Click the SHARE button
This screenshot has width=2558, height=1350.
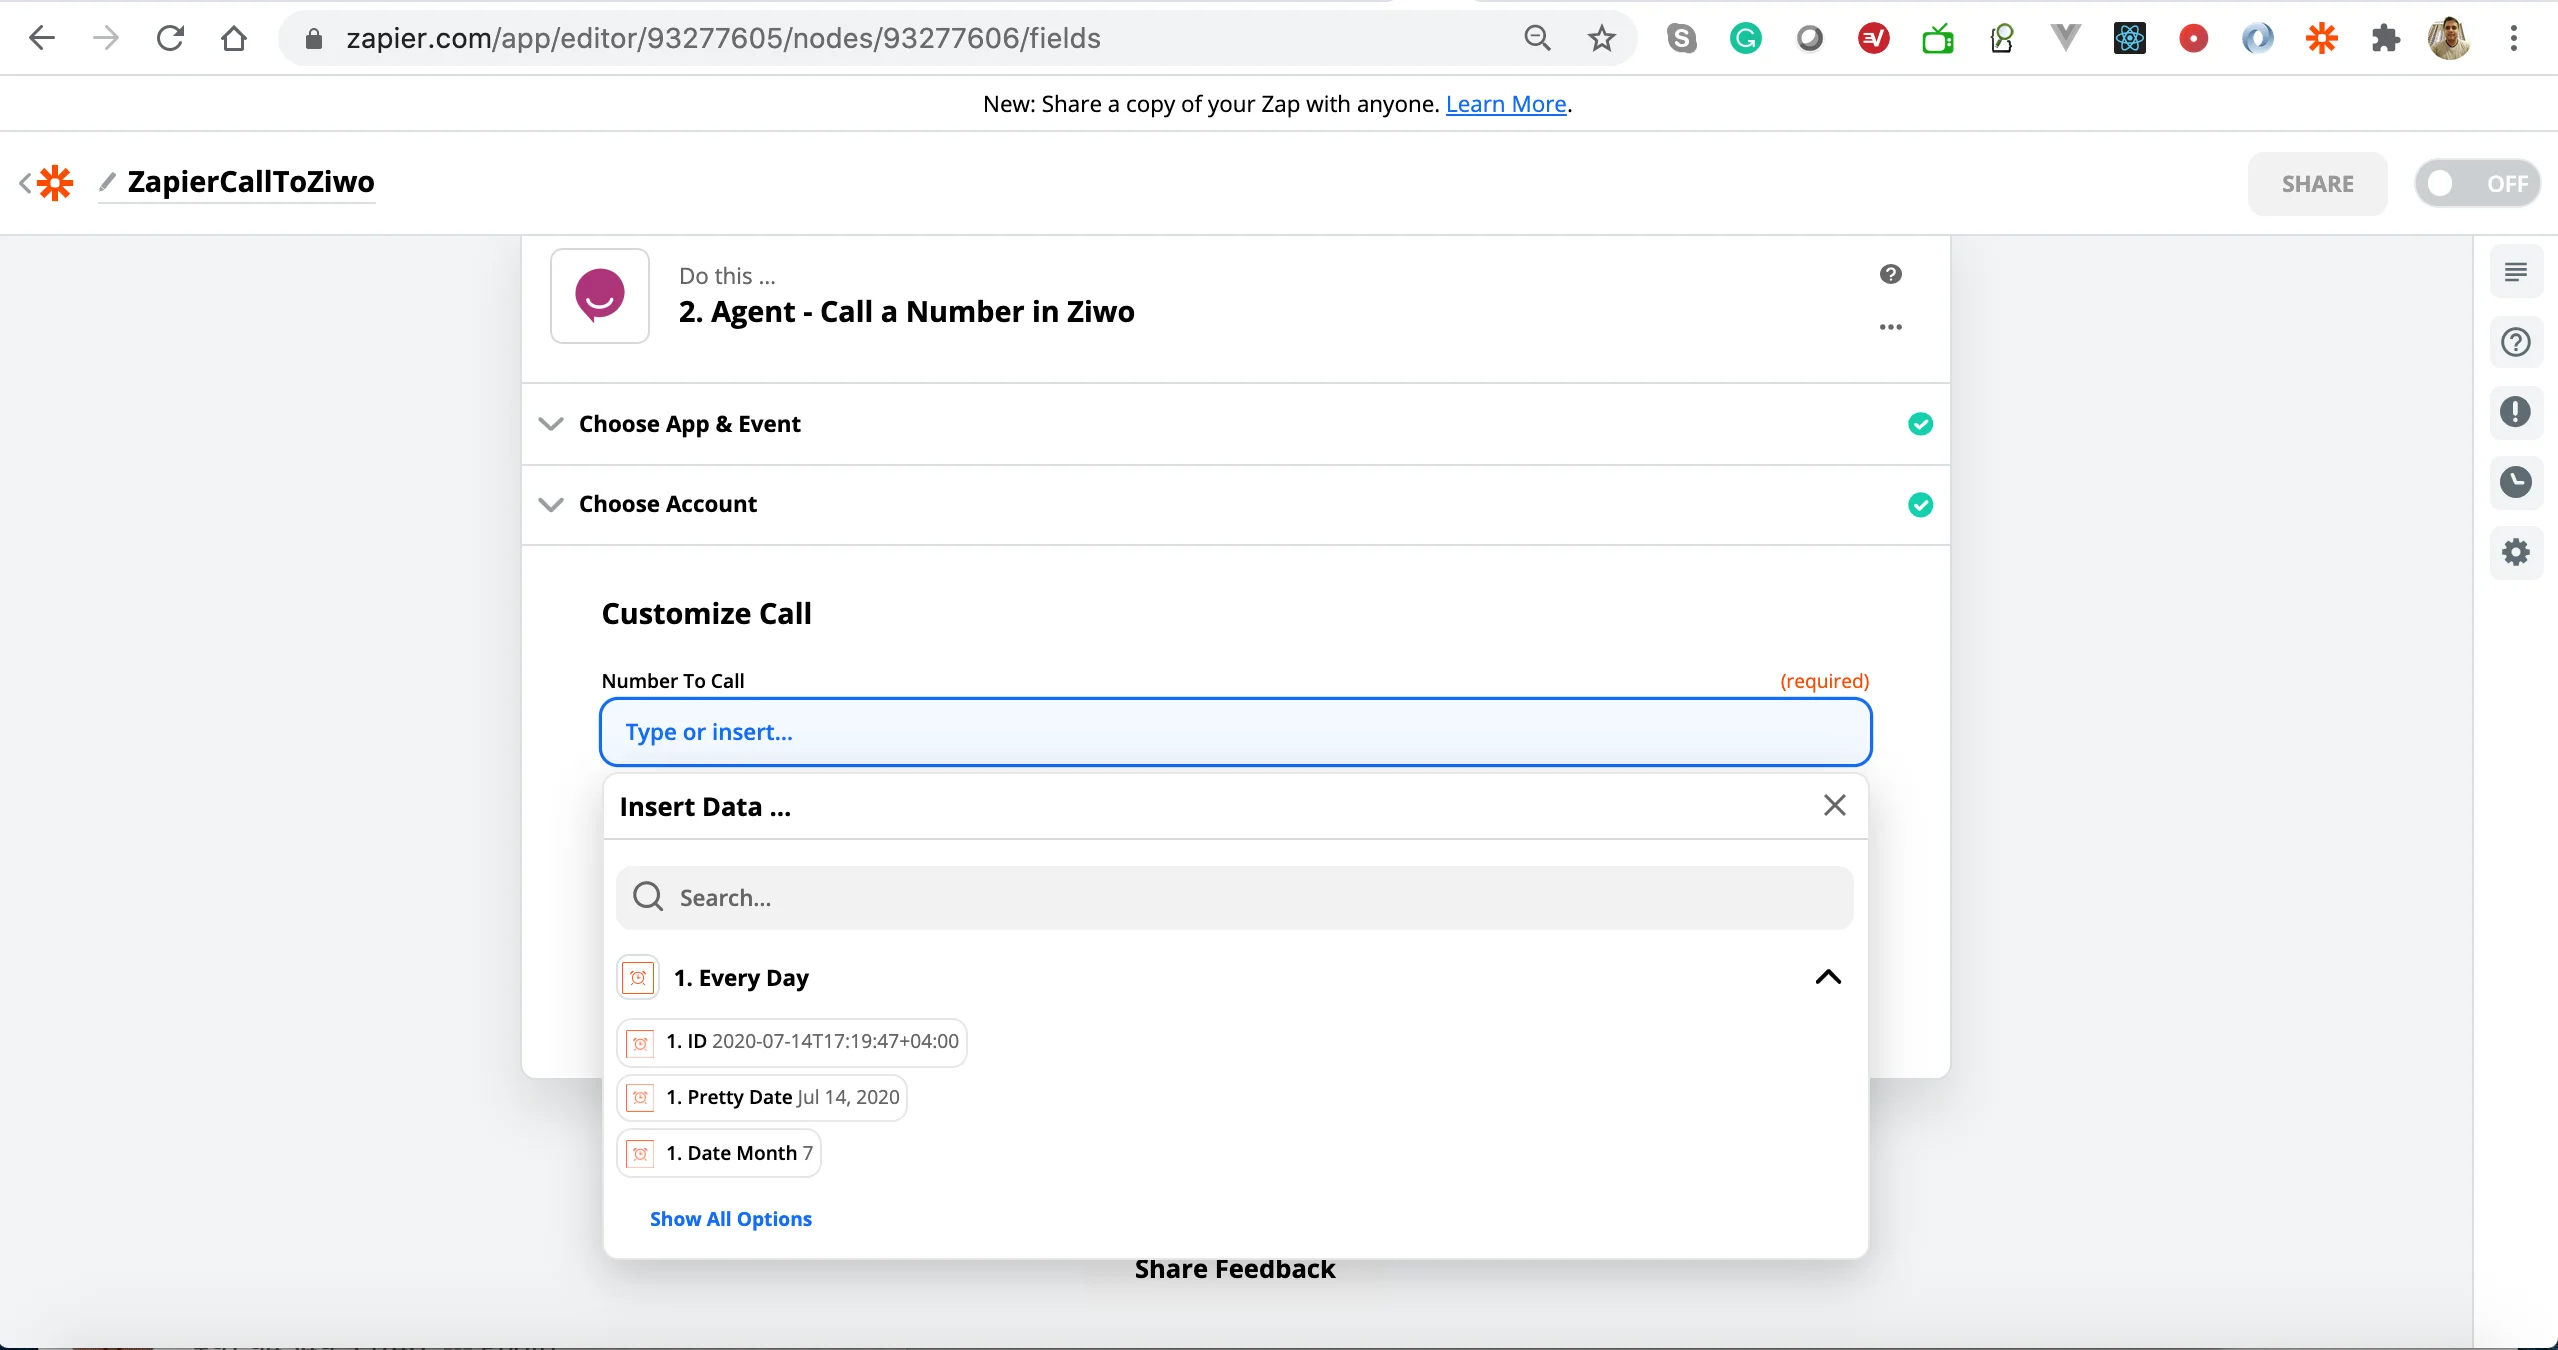click(x=2318, y=183)
